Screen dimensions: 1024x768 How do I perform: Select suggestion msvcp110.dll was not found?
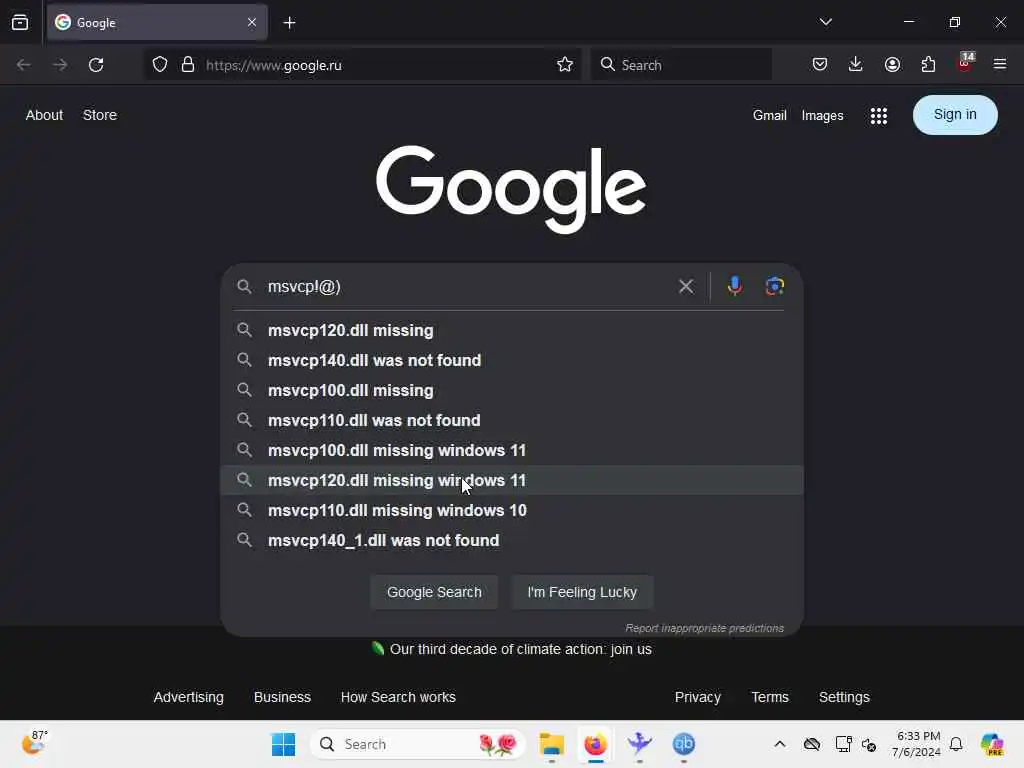[x=512, y=421]
